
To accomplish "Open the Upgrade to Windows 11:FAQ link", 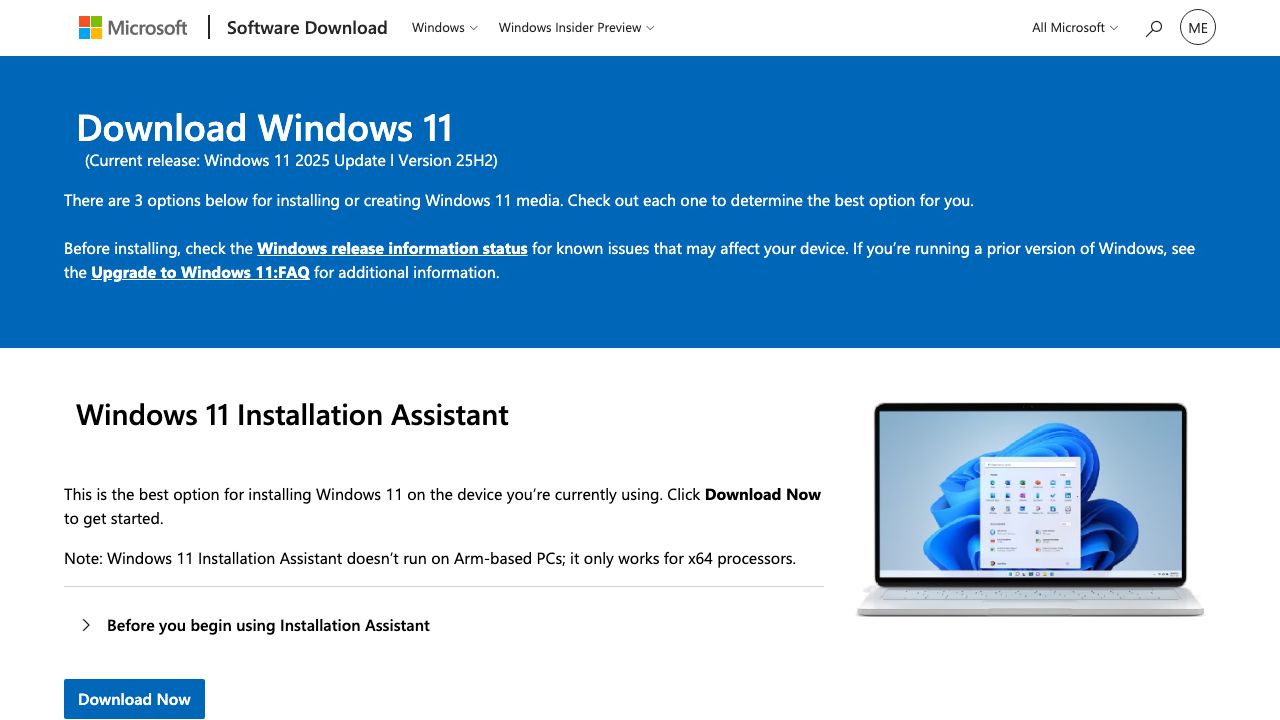I will pos(200,272).
